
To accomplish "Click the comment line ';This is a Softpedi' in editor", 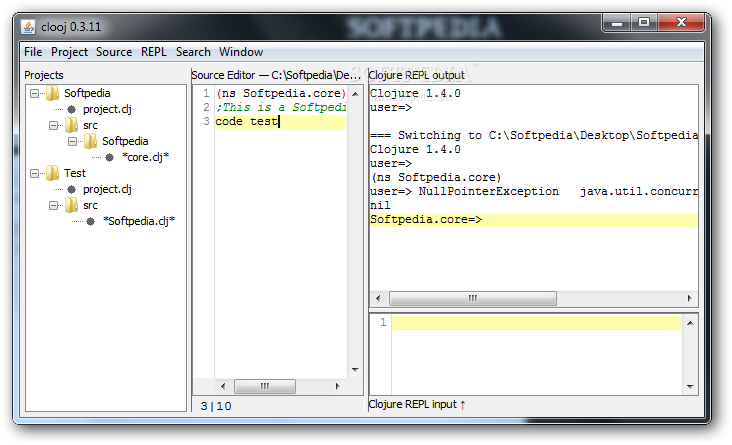I will [281, 107].
